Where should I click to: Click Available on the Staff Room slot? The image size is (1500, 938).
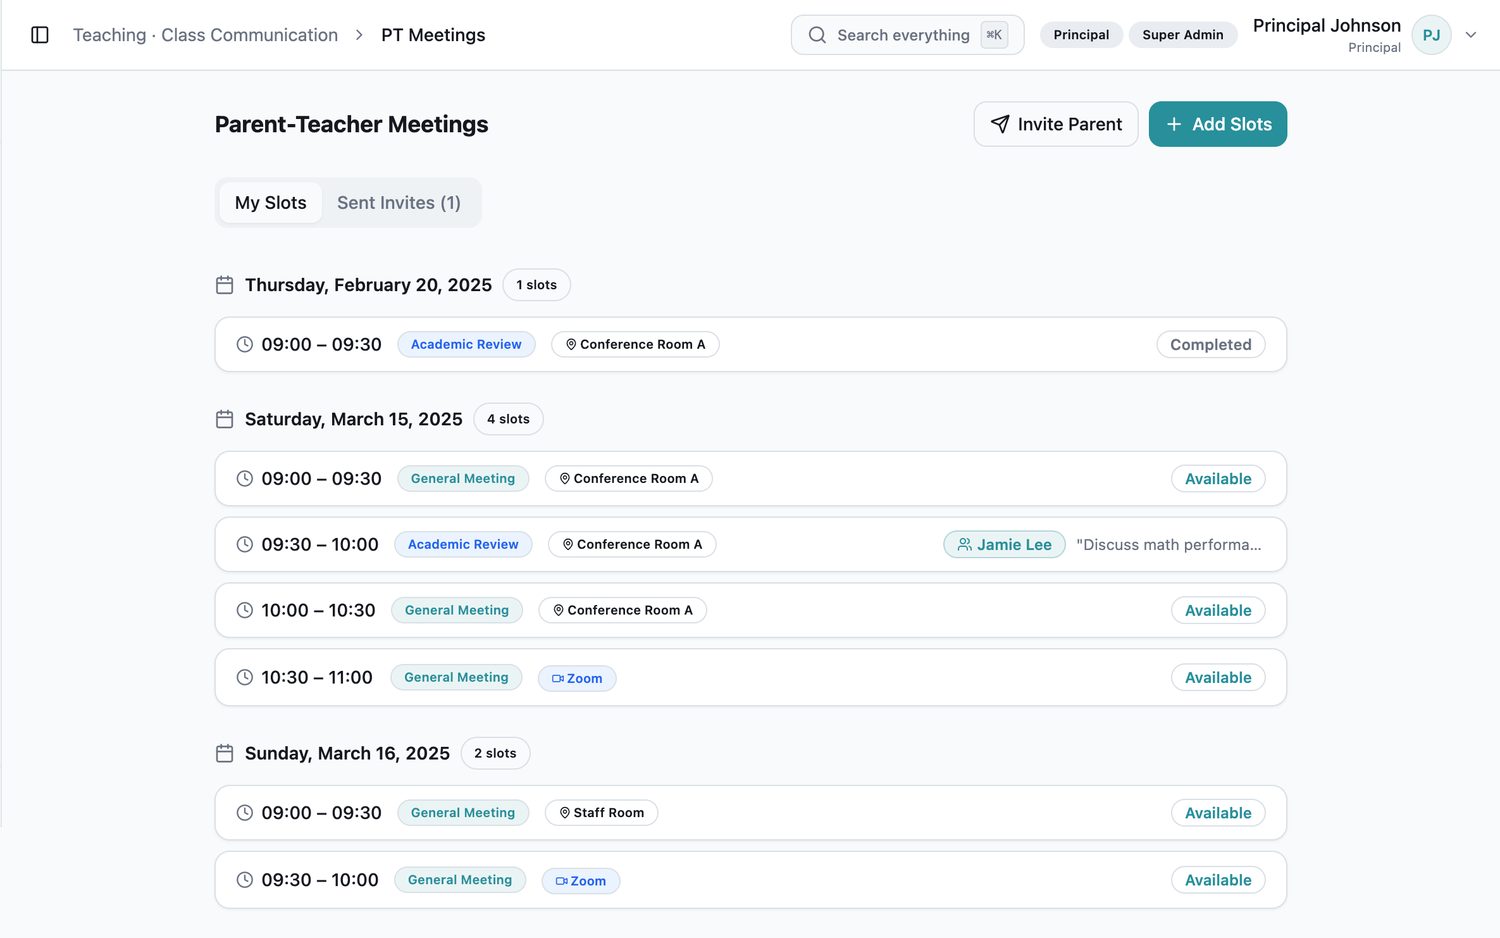[x=1218, y=813]
